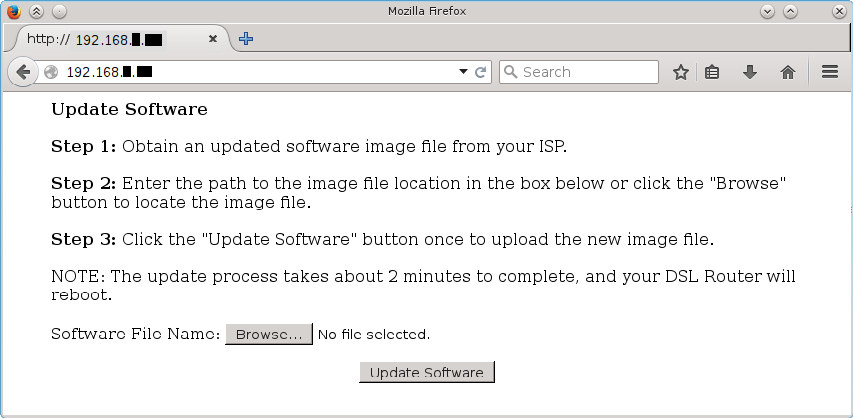Focus the Search input box
Viewport: 853px width, 418px height.
[586, 72]
